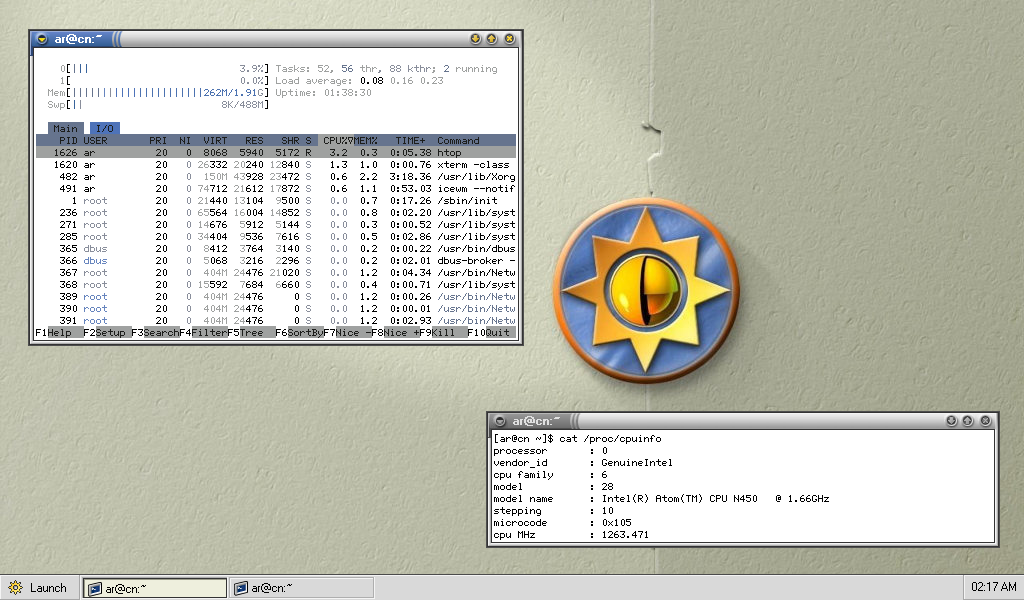Open F2 Setup in htop
The image size is (1024, 600).
click(x=108, y=332)
